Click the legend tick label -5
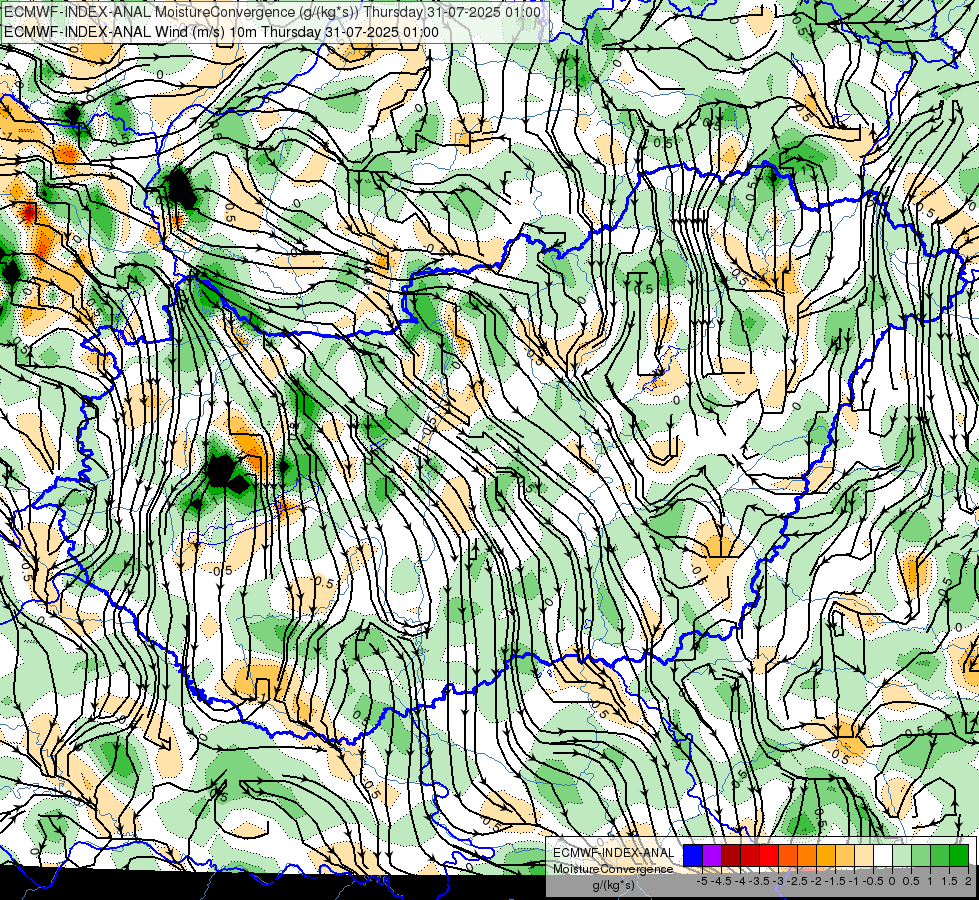This screenshot has height=900, width=979. click(702, 881)
